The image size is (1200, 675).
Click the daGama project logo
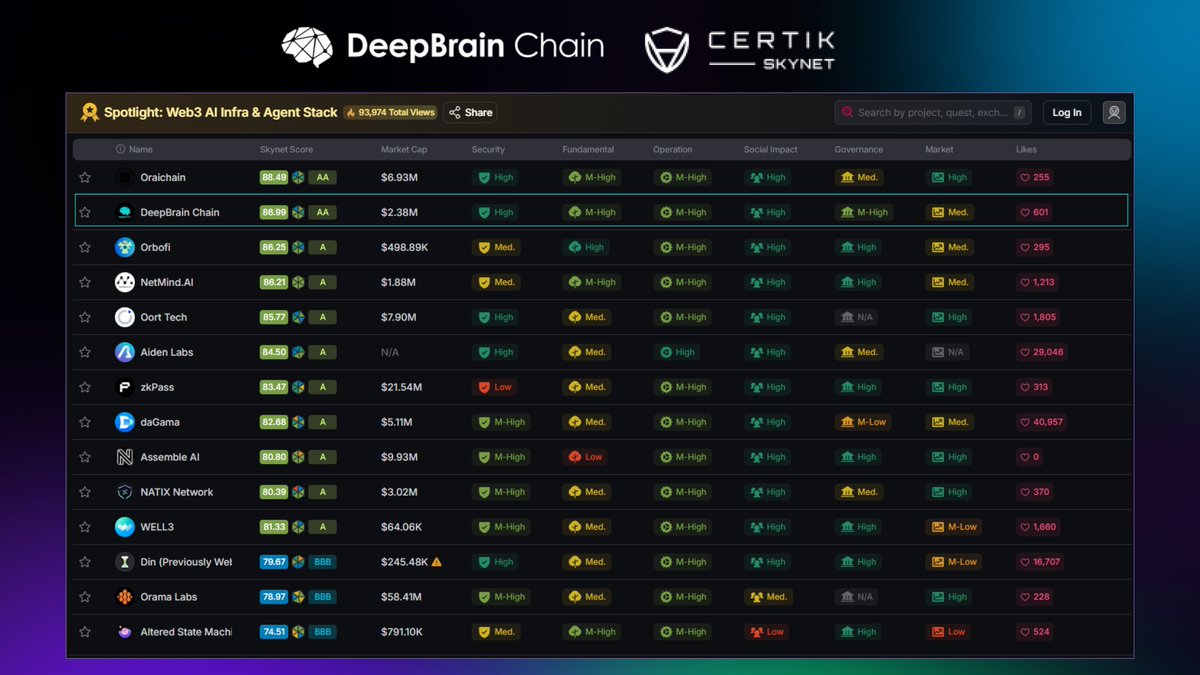124,422
